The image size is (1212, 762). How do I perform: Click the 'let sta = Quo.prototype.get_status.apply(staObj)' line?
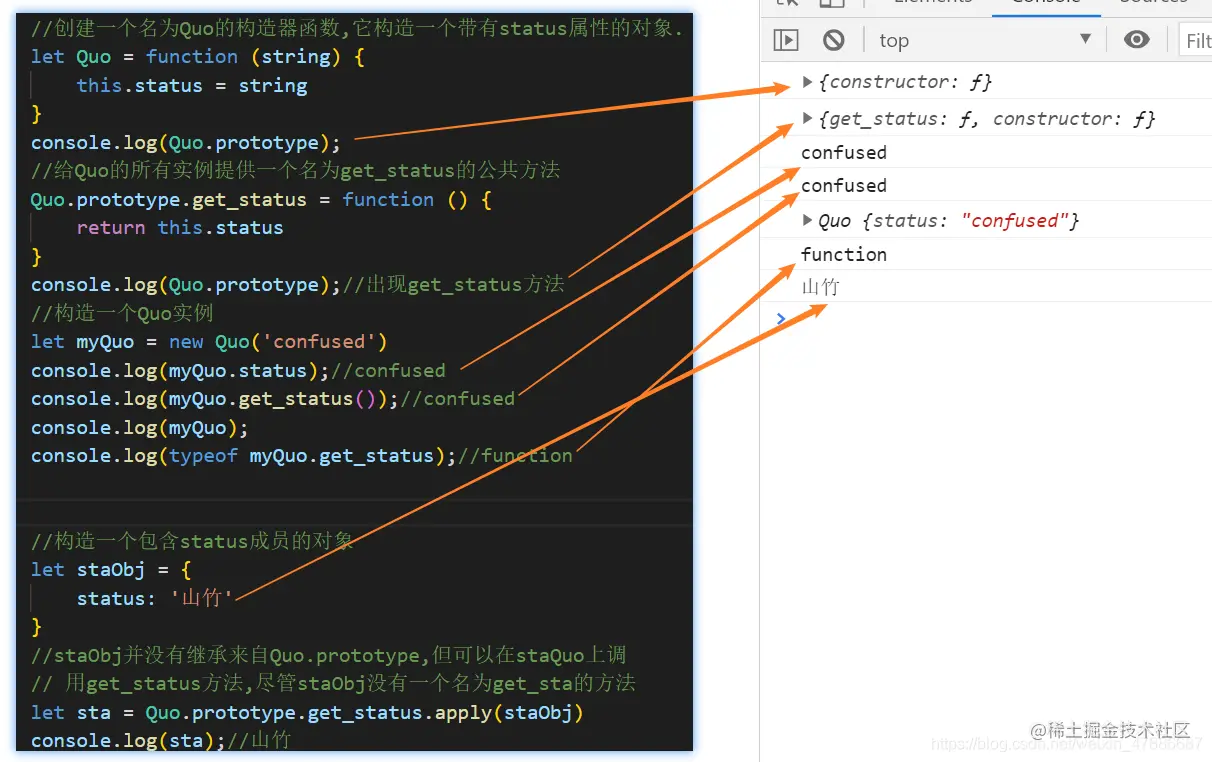307,712
